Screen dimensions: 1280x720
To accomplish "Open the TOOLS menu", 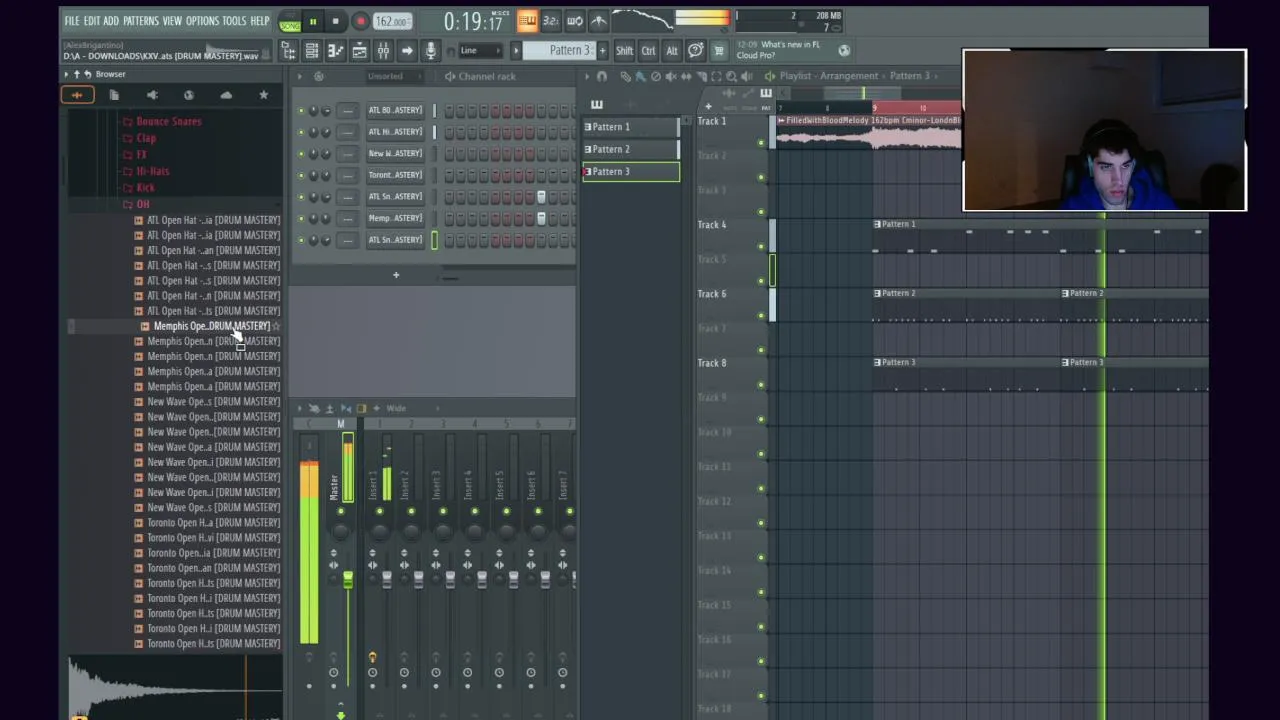I will tap(234, 21).
